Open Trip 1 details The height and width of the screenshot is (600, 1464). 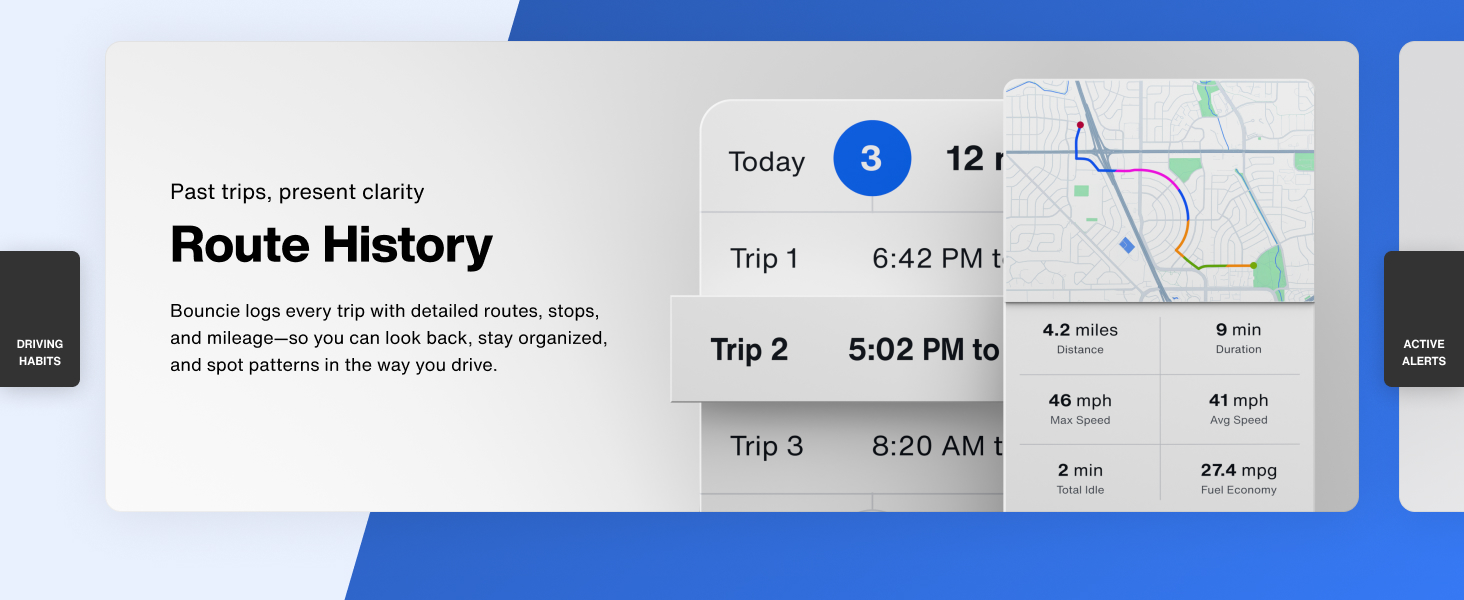point(765,258)
